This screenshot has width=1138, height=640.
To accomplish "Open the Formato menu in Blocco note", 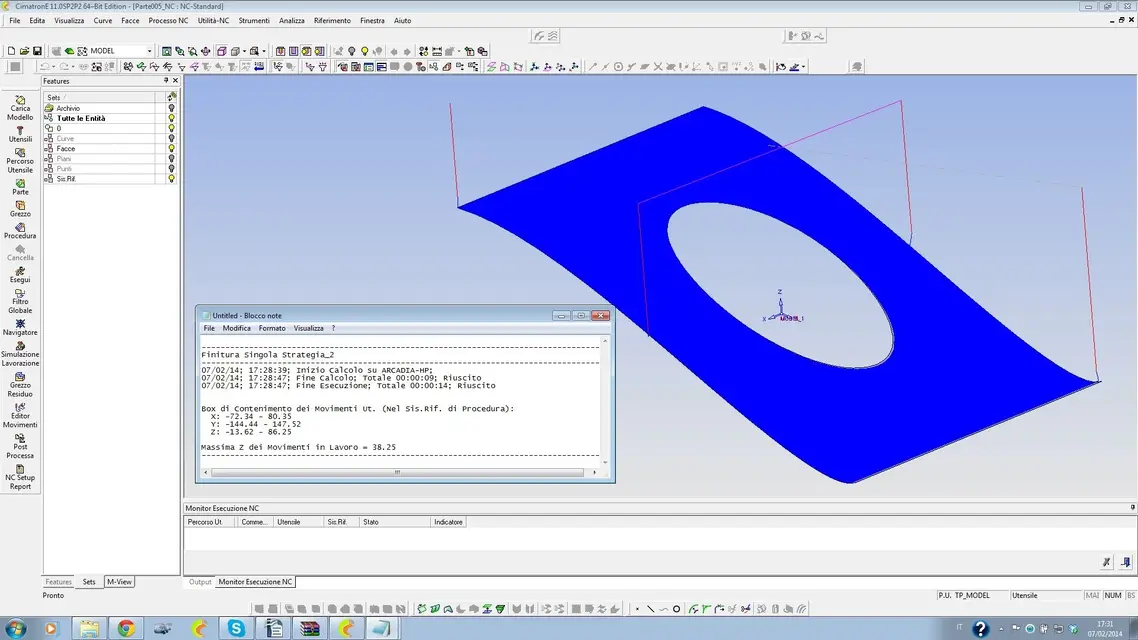I will [x=272, y=328].
